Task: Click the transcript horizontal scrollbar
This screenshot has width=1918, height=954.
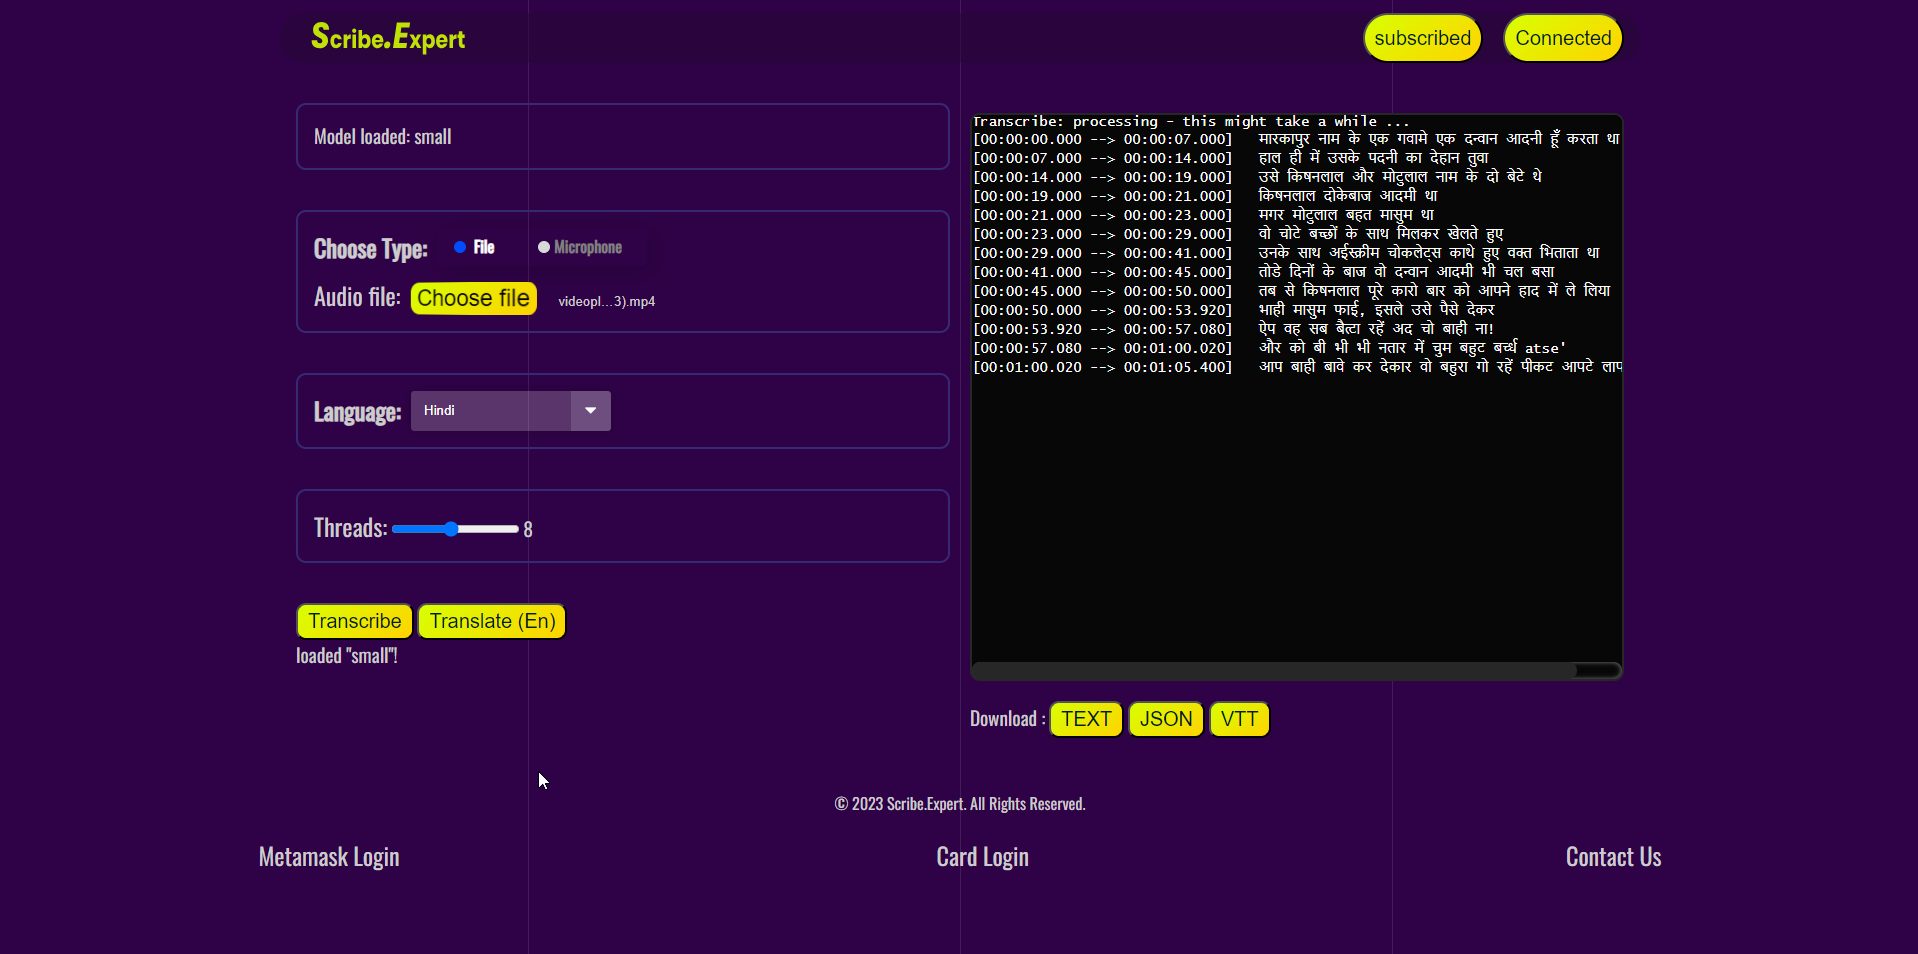Action: [1296, 670]
